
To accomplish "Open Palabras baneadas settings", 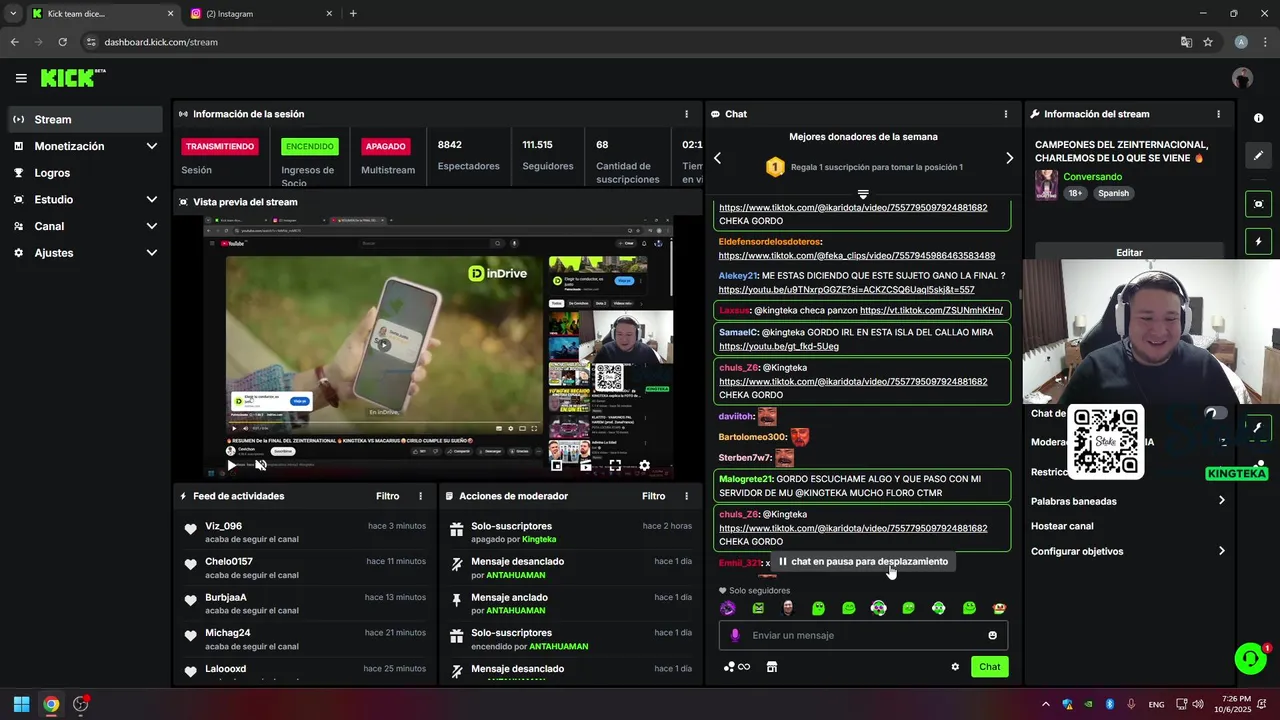I will 1128,501.
